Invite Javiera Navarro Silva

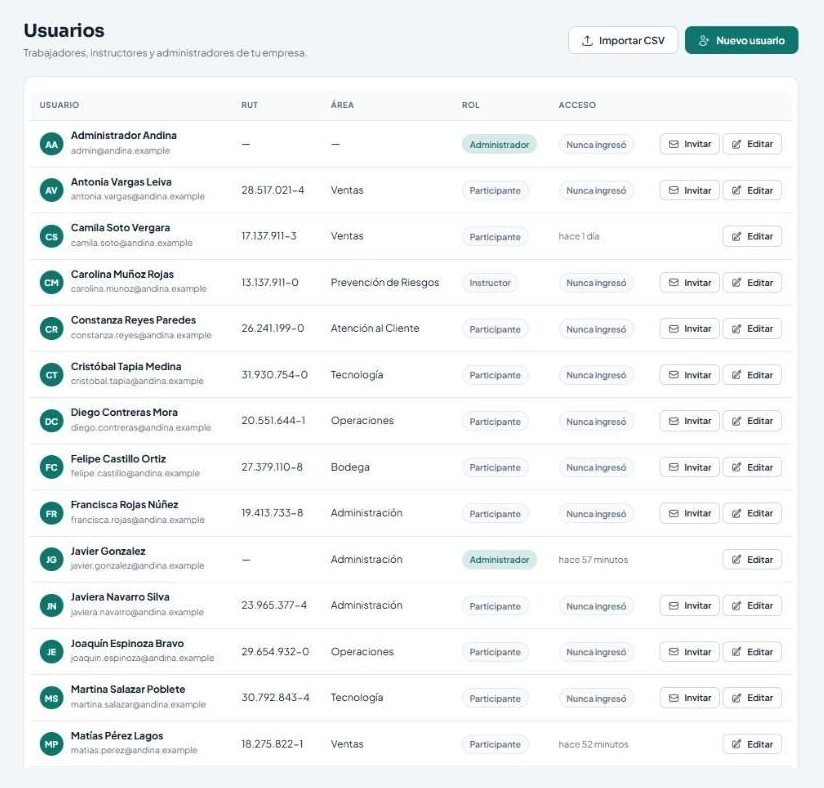coord(689,606)
